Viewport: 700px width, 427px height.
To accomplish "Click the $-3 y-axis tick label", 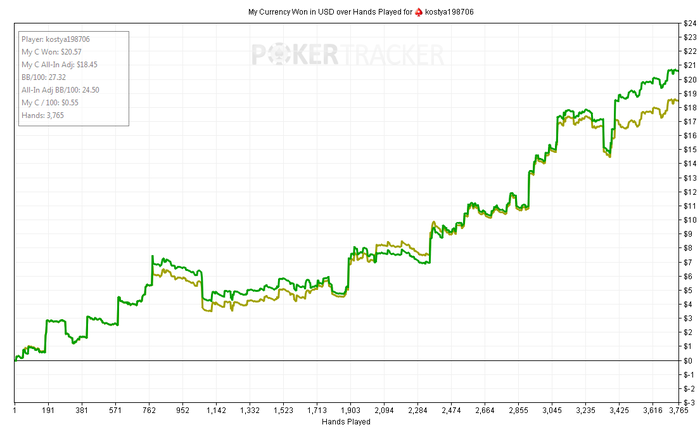I will [x=689, y=402].
